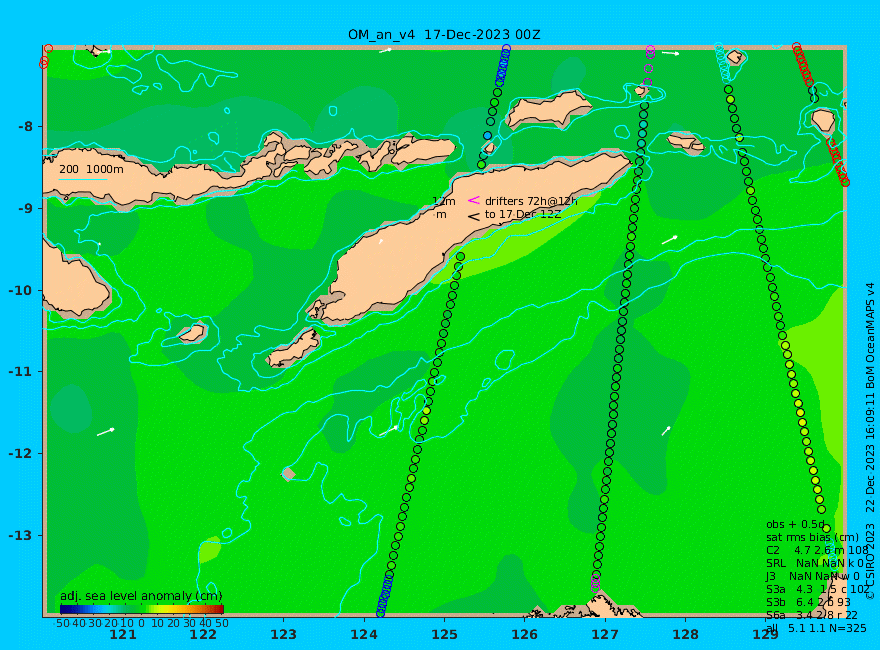The image size is (880, 650).
Task: Click latitude tick label "-12"
Action: click(x=21, y=454)
